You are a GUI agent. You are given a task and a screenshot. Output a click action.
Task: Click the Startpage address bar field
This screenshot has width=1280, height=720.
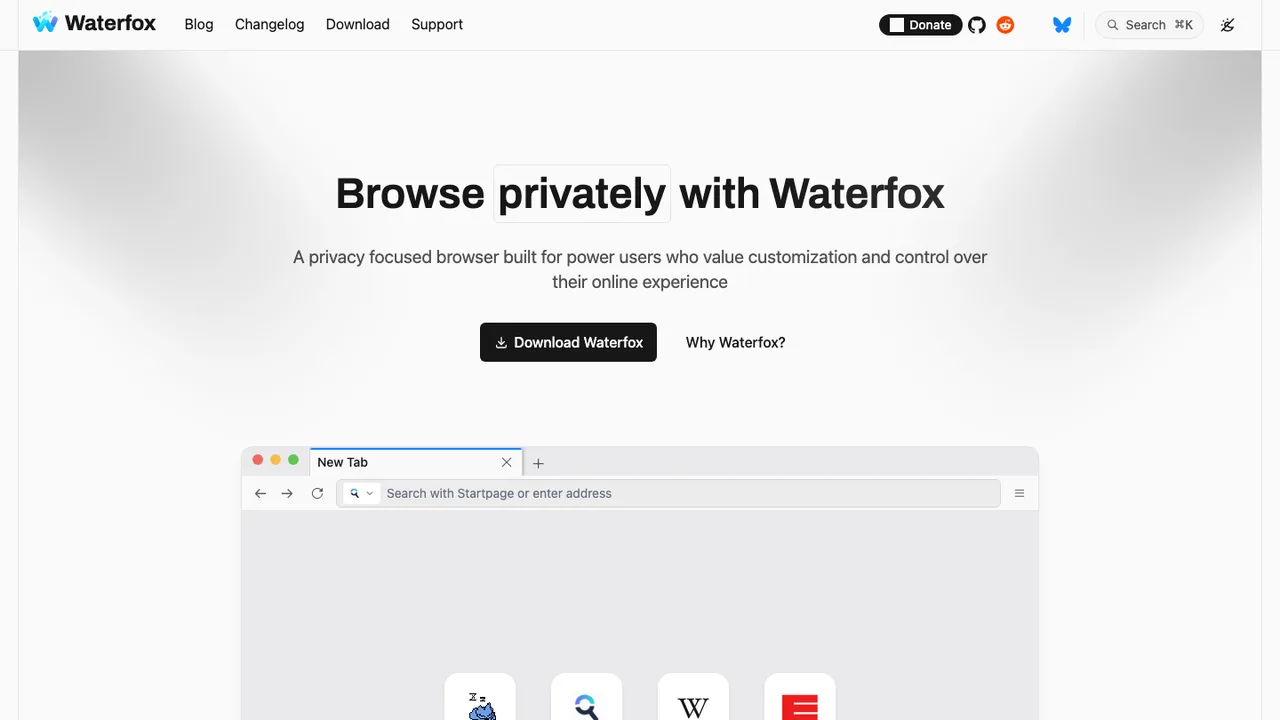(668, 493)
